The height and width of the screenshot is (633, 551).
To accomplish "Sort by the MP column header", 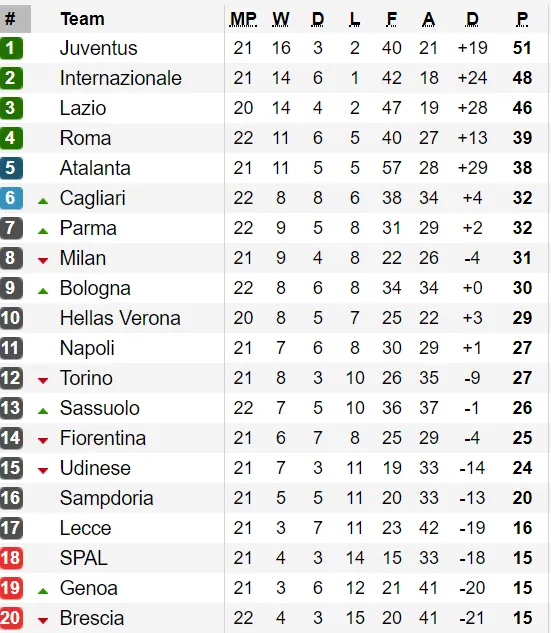I will point(243,19).
